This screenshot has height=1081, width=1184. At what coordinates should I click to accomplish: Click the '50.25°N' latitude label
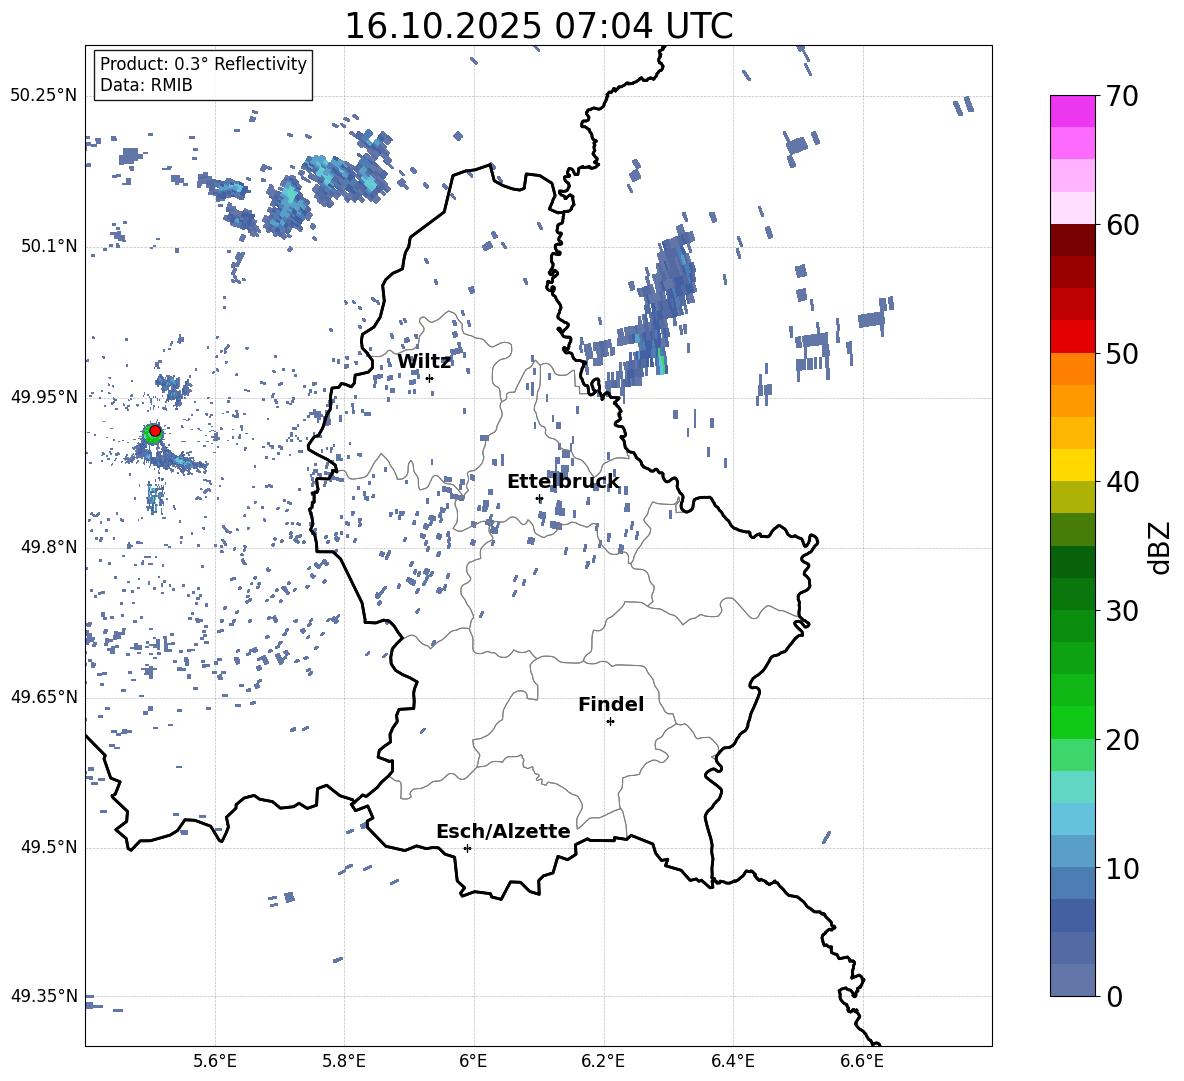[x=44, y=96]
